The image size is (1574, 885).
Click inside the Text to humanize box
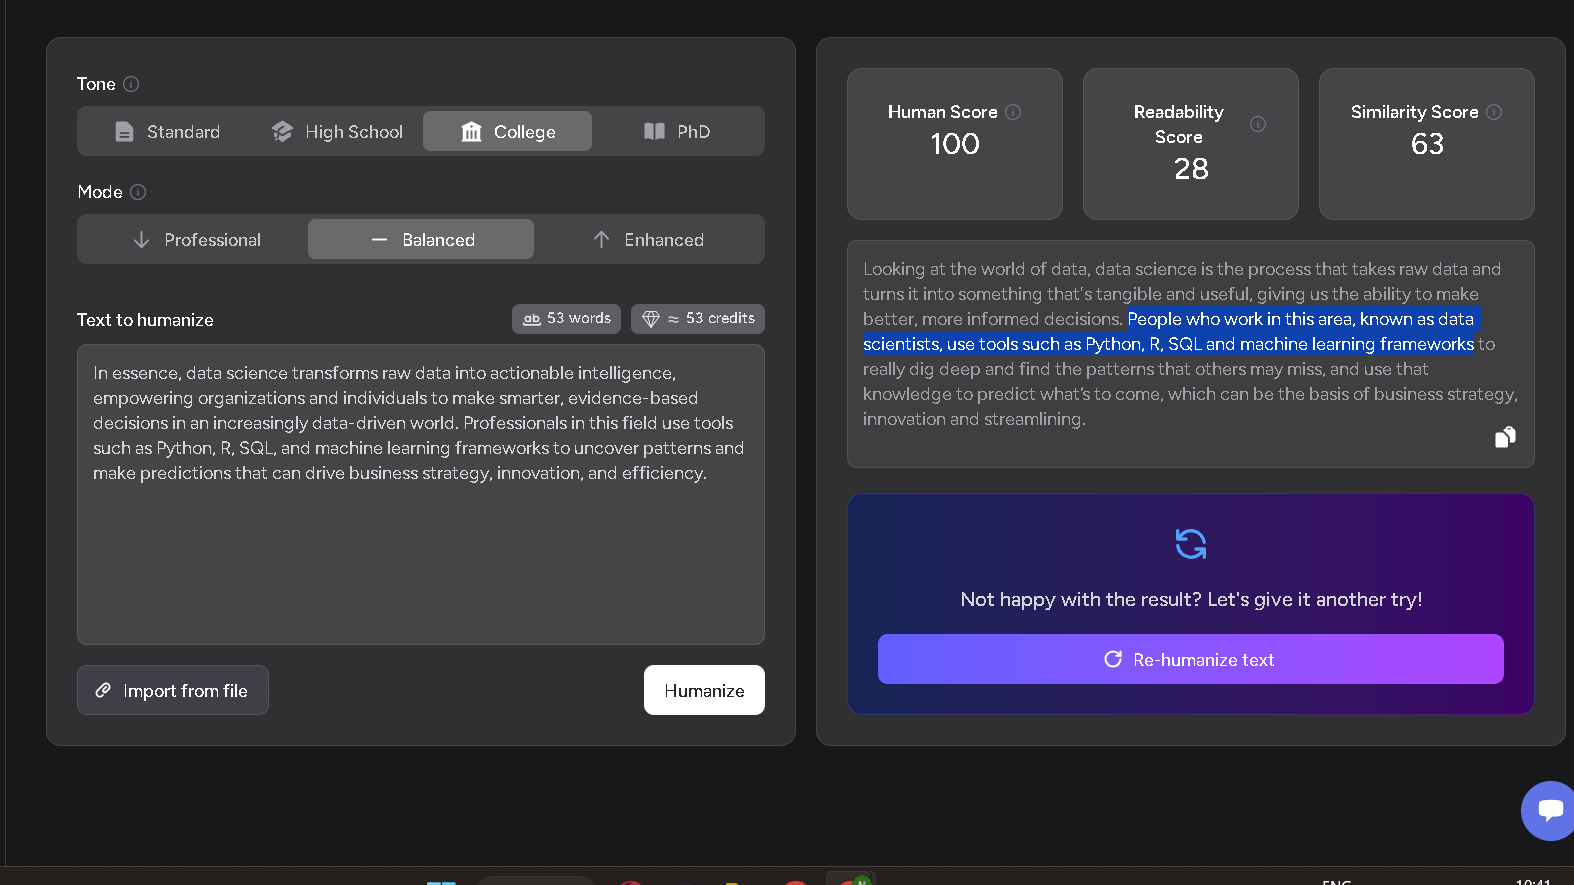point(421,494)
